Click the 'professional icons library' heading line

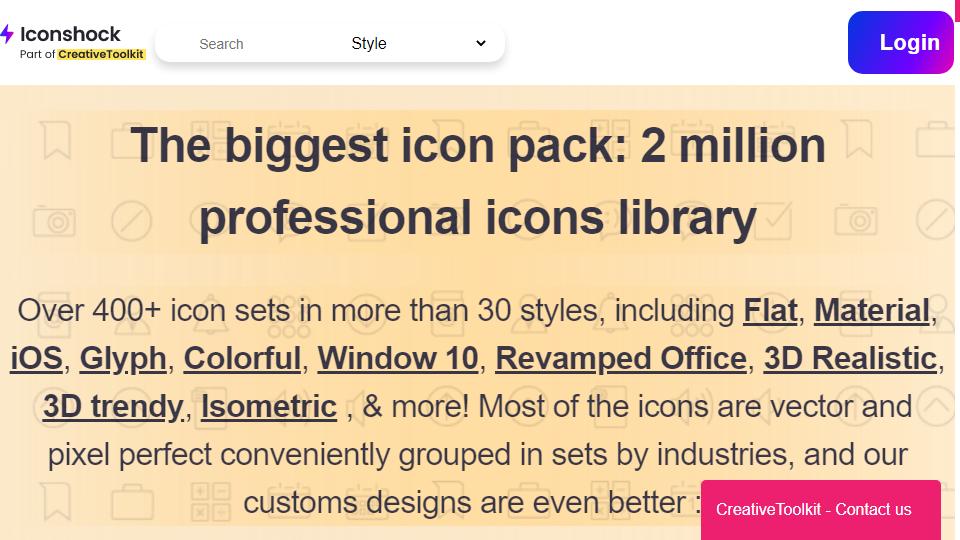(x=478, y=218)
